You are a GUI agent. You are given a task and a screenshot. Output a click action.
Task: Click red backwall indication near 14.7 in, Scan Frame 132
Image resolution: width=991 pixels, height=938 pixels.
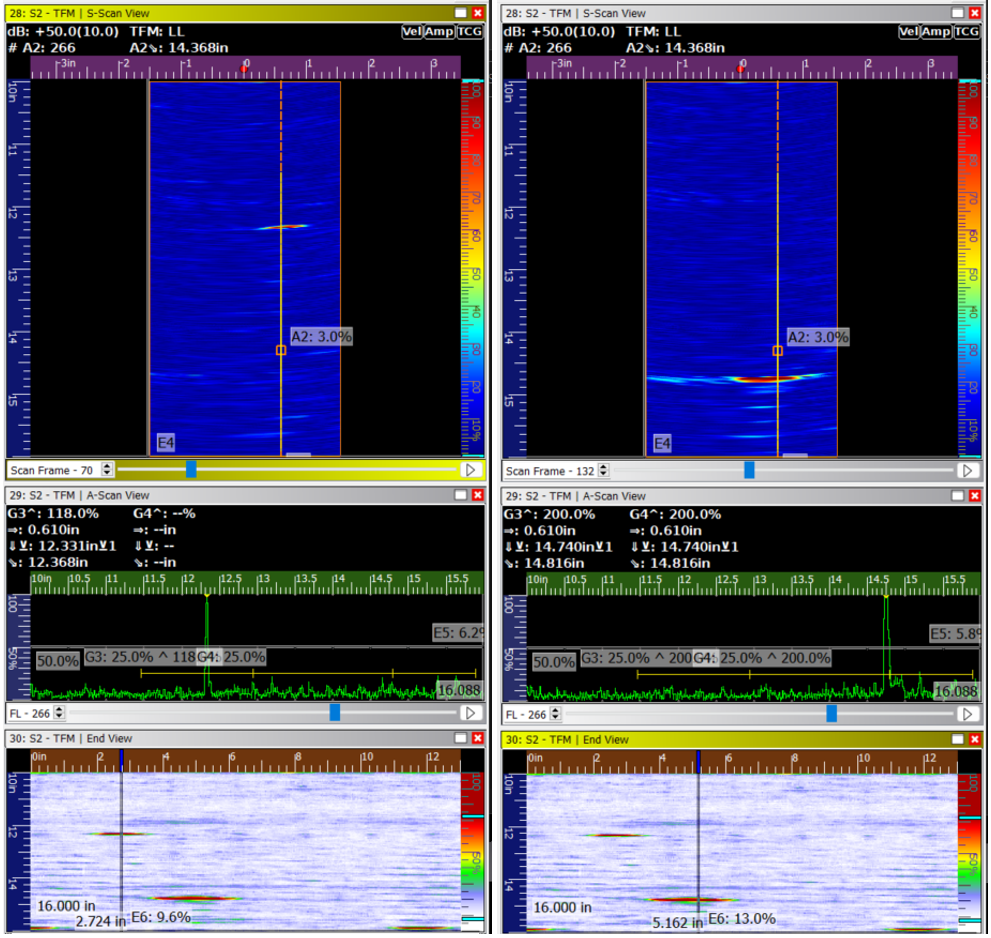click(765, 379)
